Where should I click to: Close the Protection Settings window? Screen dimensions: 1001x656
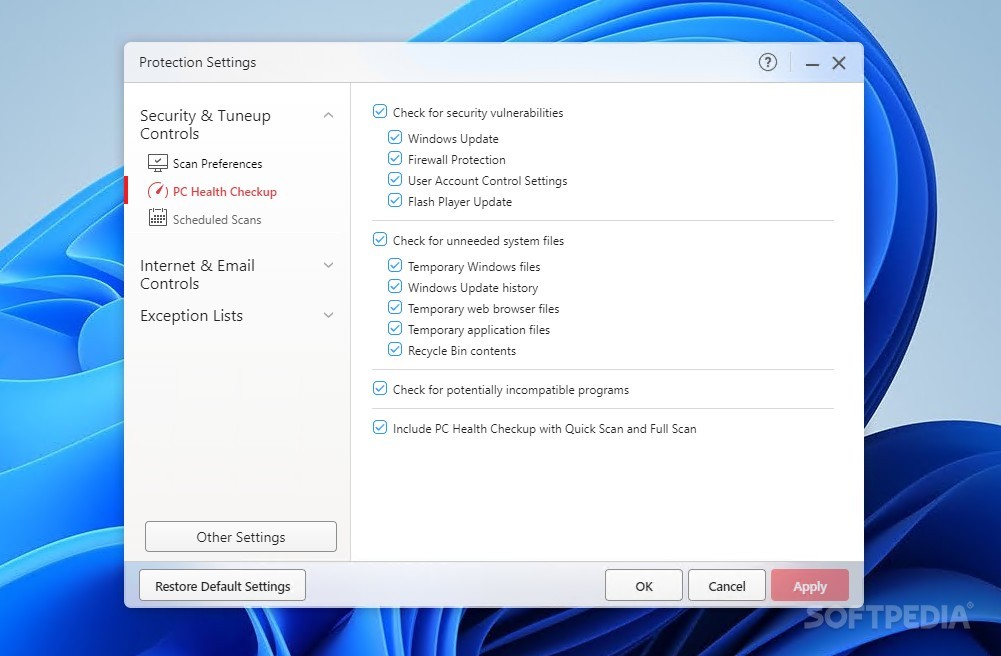tap(839, 63)
